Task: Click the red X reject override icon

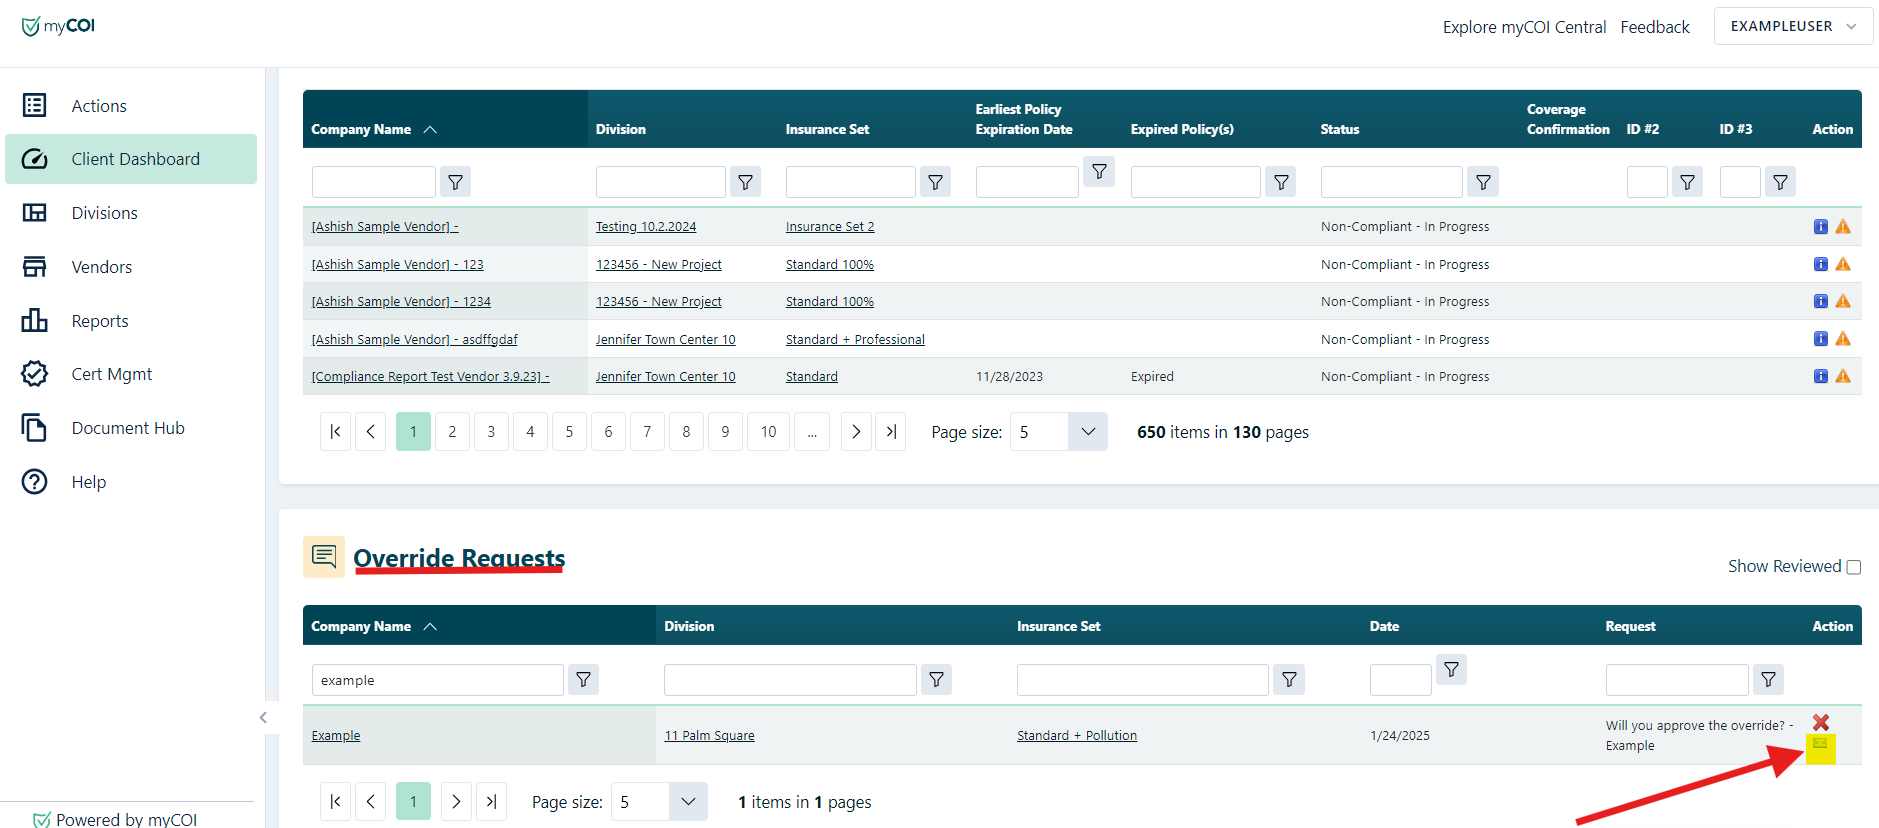Action: pos(1820,722)
